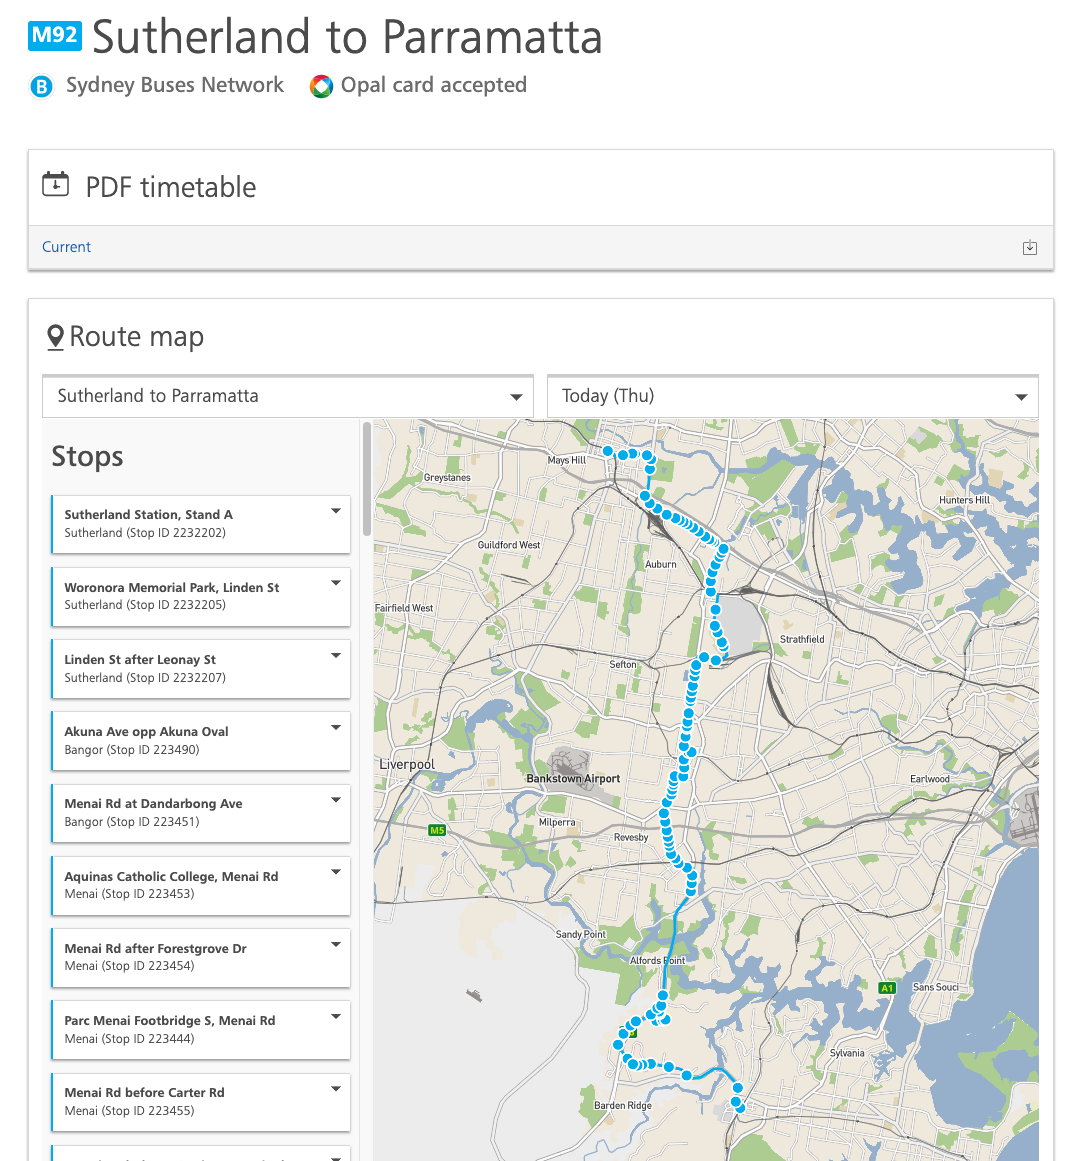The height and width of the screenshot is (1161, 1072).
Task: Click the Route map pin icon
Action: (56, 338)
